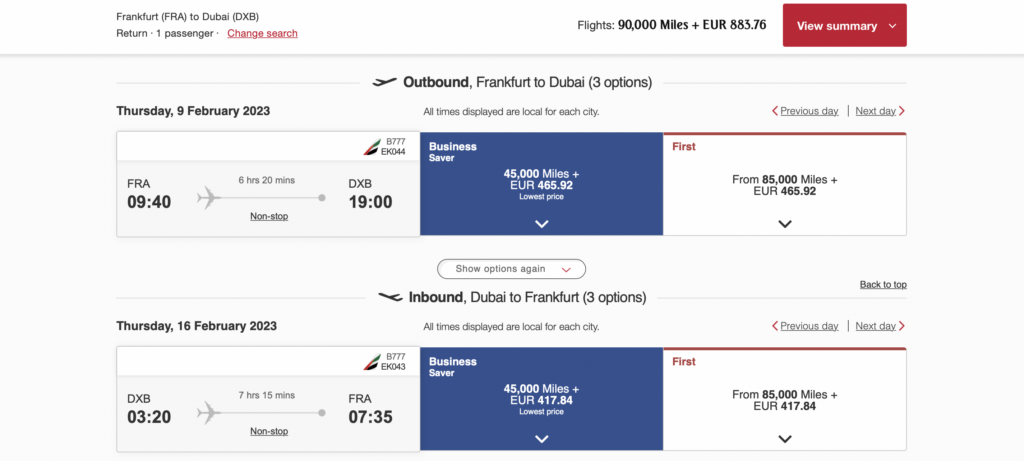Image resolution: width=1024 pixels, height=461 pixels.
Task: Expand inbound Business Saver fare details
Action: [541, 439]
